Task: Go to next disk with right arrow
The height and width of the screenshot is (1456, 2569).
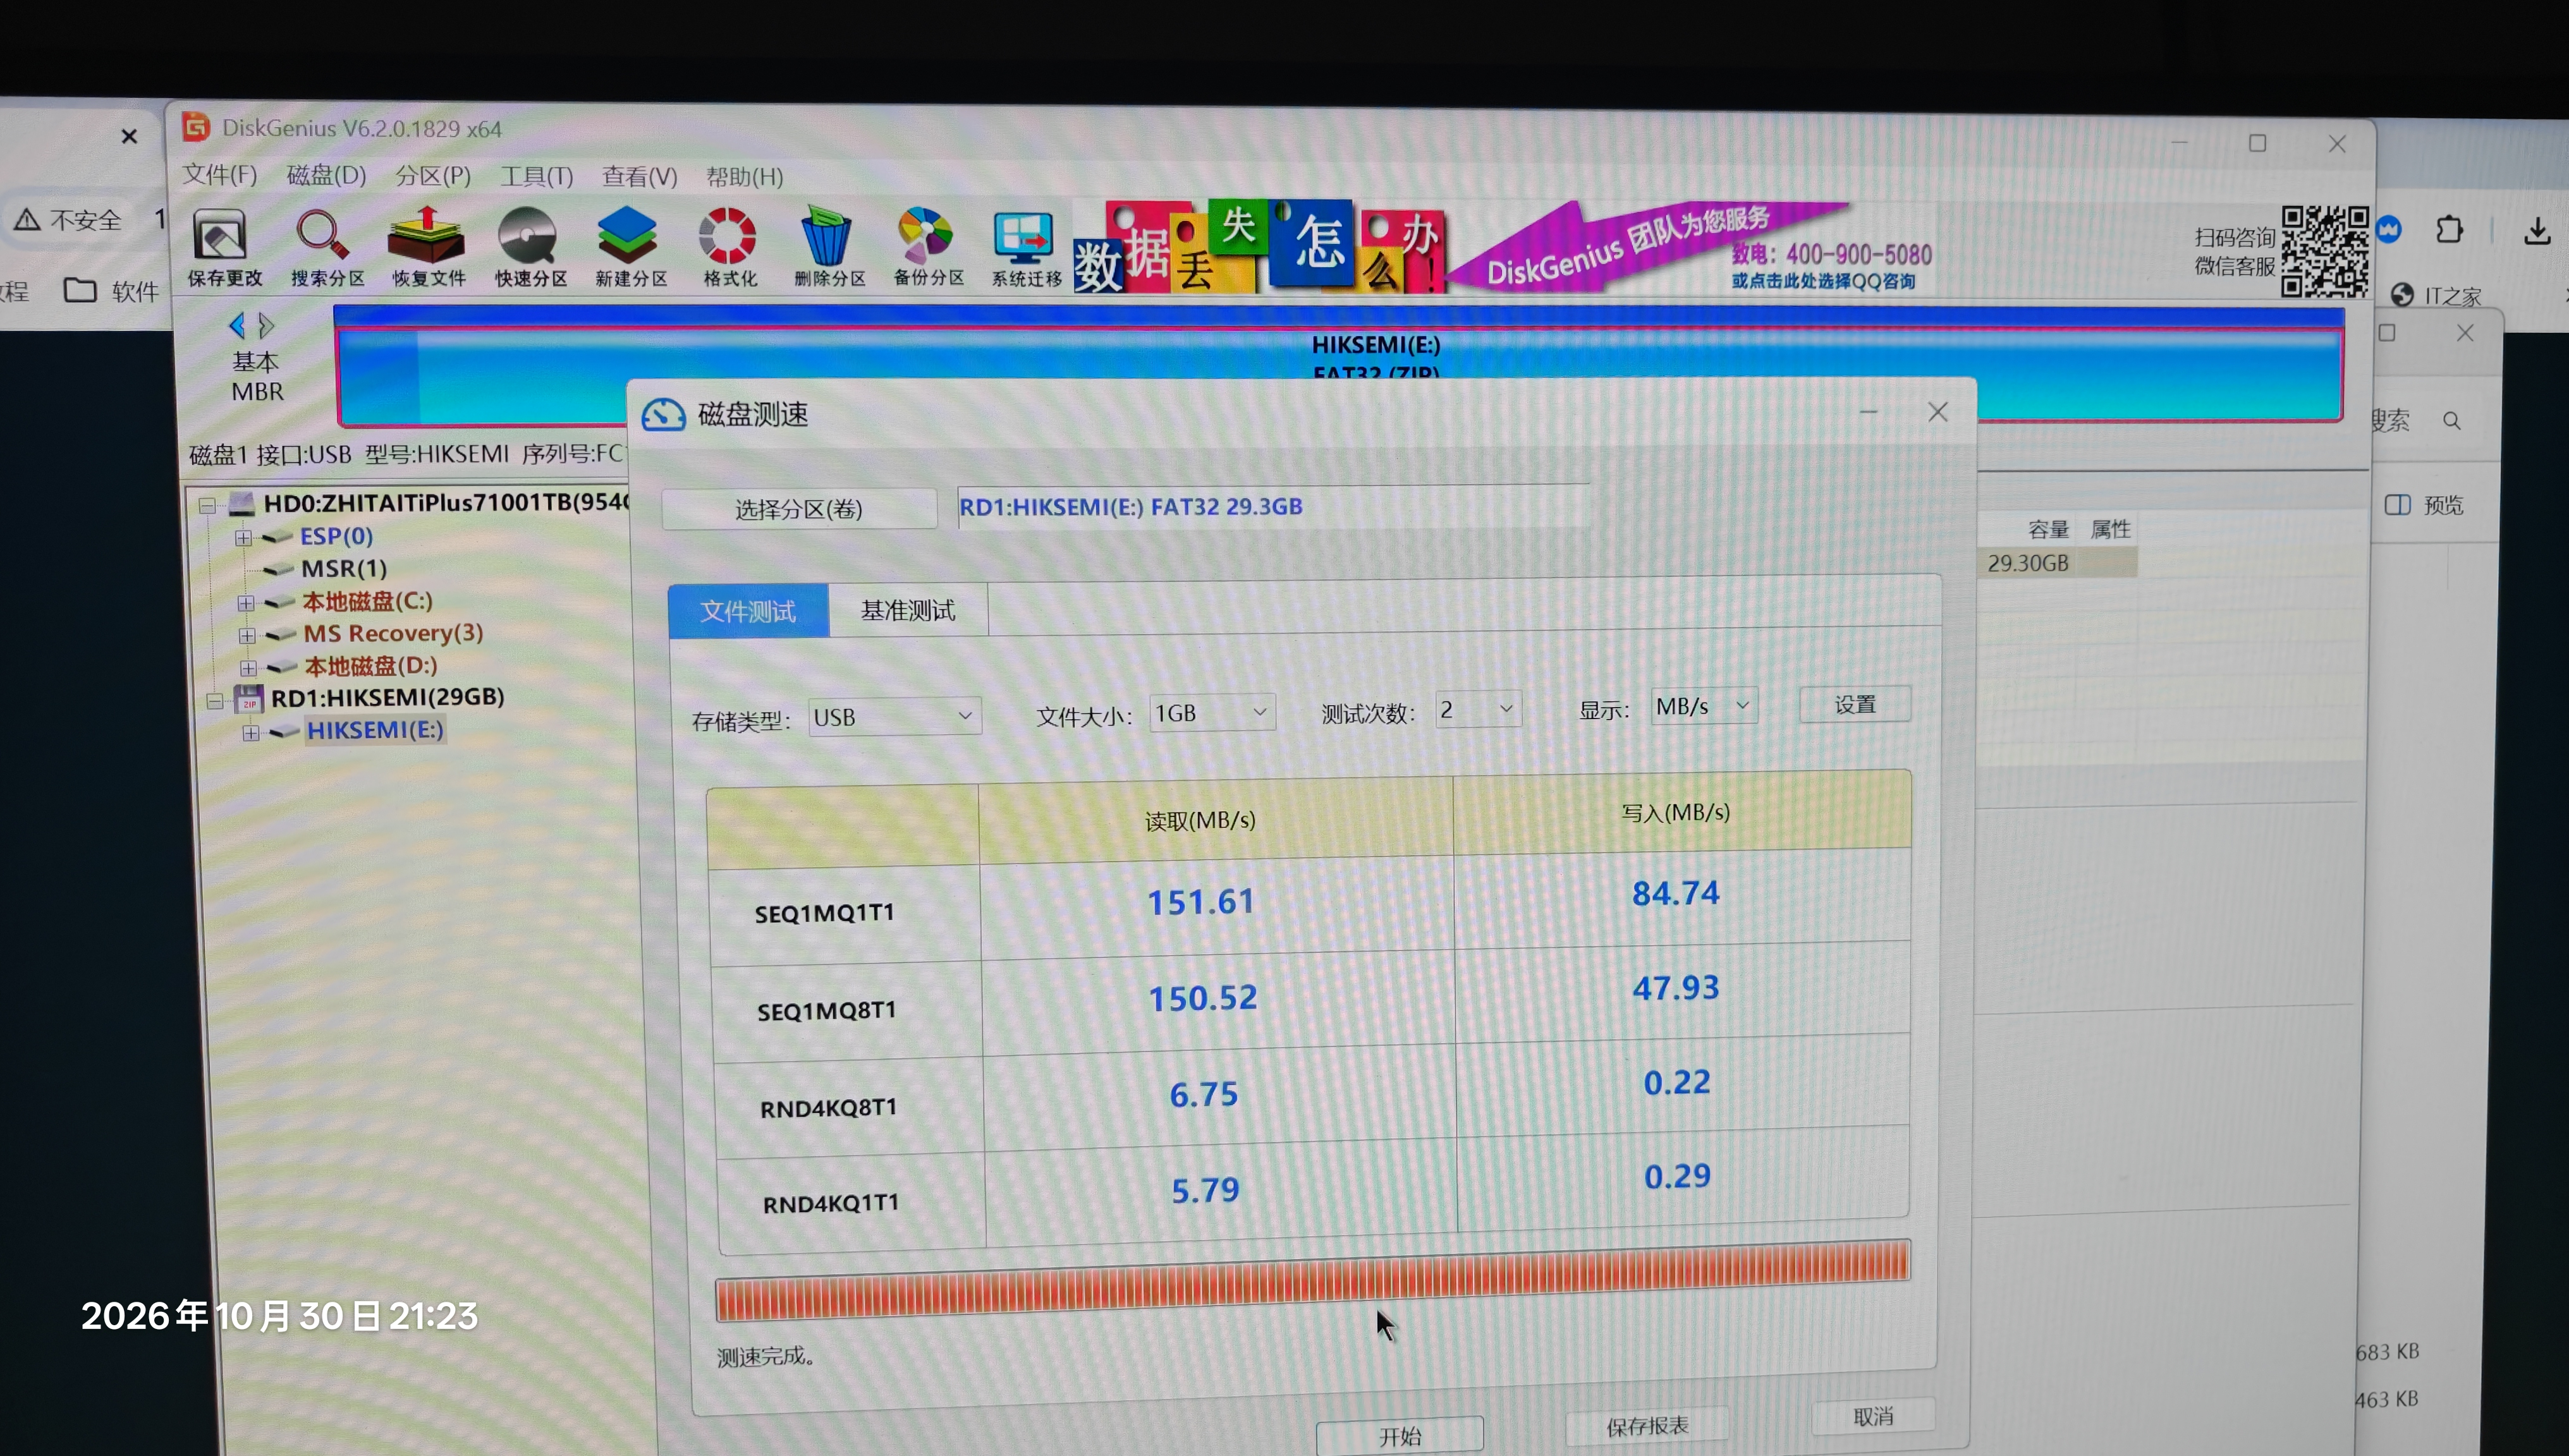Action: (x=266, y=325)
